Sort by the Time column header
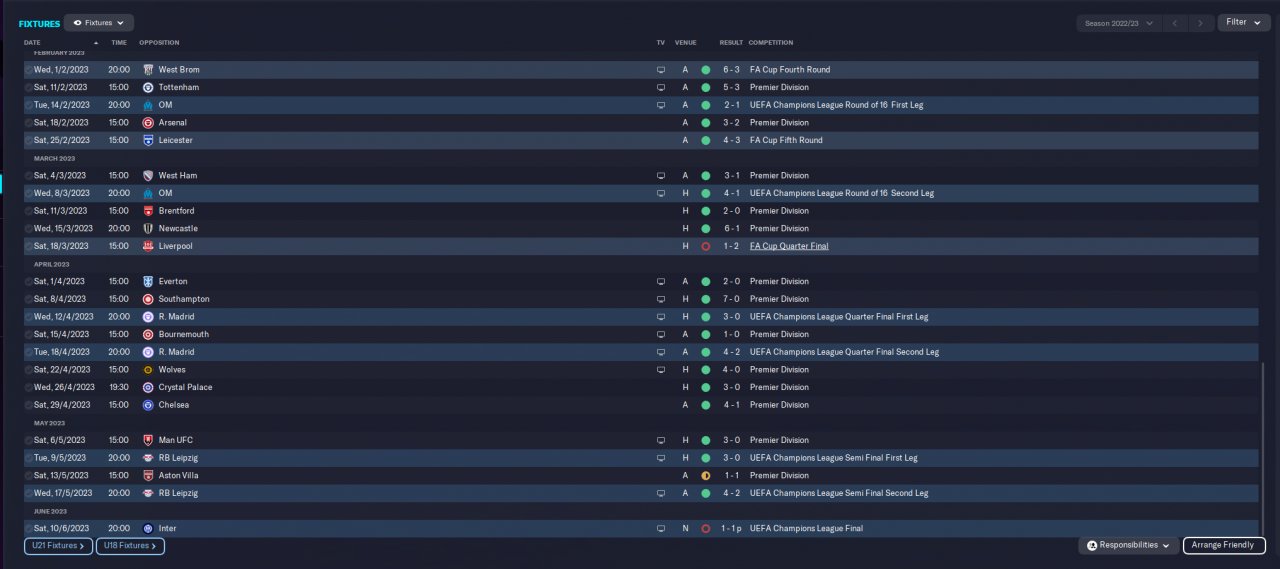This screenshot has height=569, width=1280. (119, 43)
